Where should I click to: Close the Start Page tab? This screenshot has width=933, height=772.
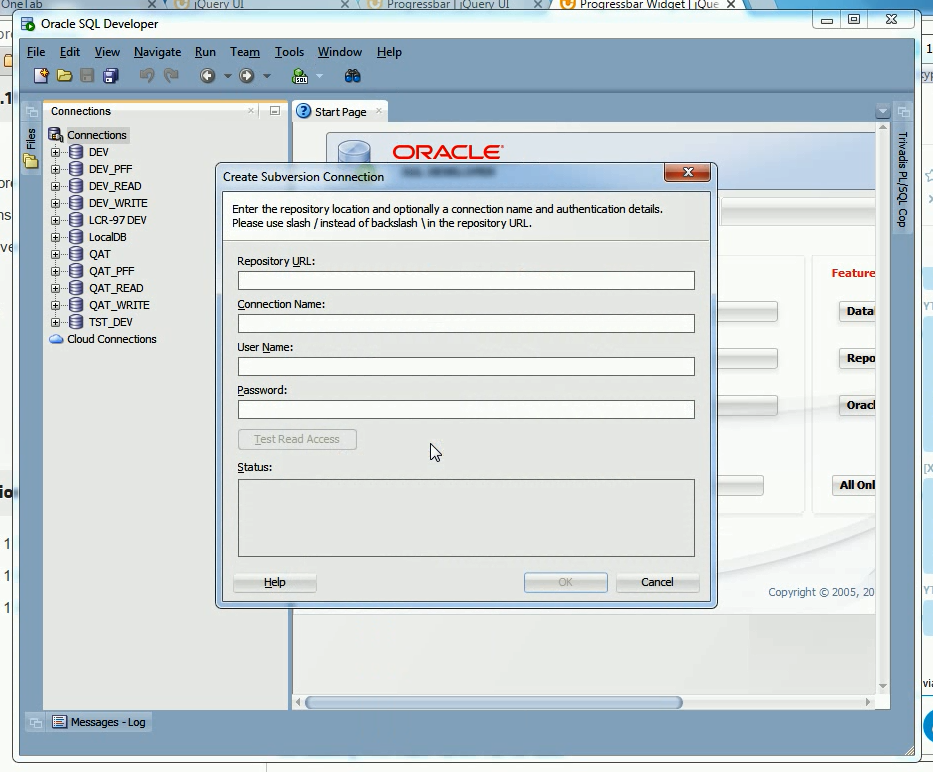click(378, 111)
